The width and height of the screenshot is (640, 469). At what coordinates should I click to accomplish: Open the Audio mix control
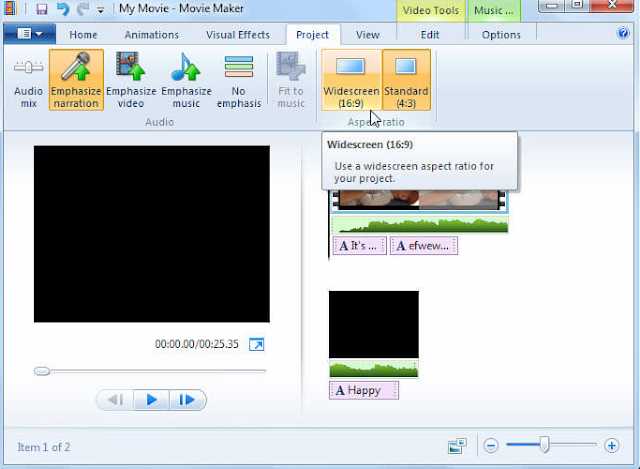pos(28,80)
